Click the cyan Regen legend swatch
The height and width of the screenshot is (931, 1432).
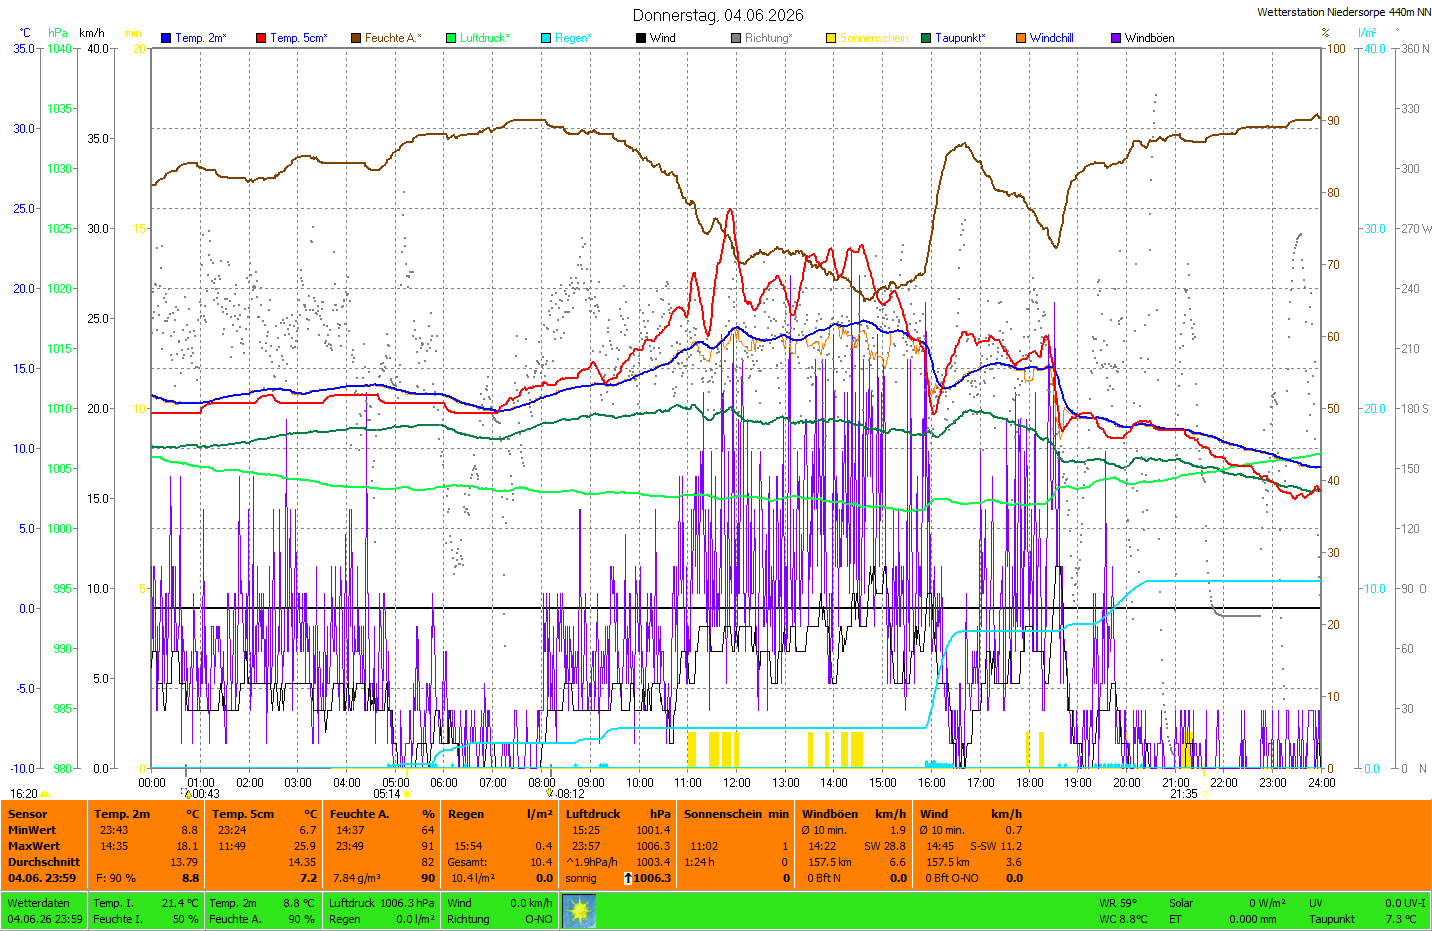point(546,38)
